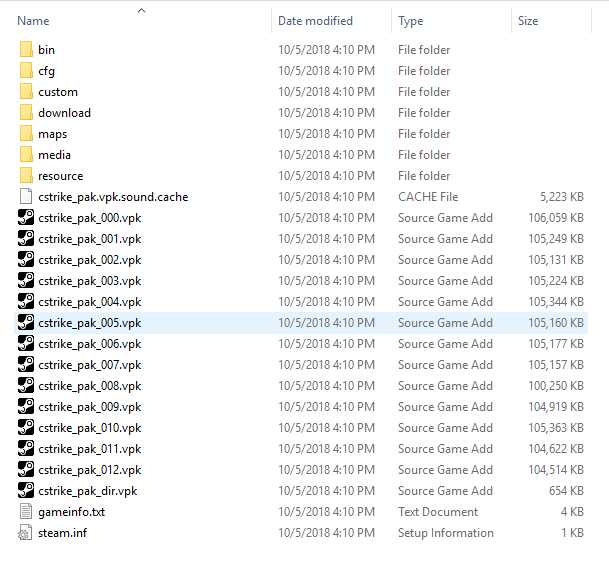Click the Type column header
The image size is (609, 569).
(x=410, y=21)
